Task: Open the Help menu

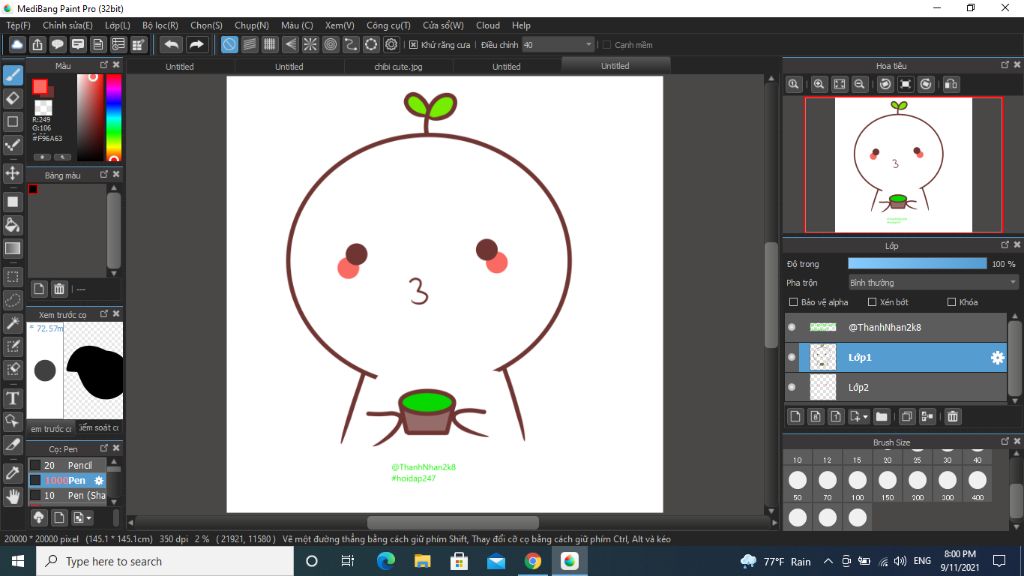Action: 521,25
